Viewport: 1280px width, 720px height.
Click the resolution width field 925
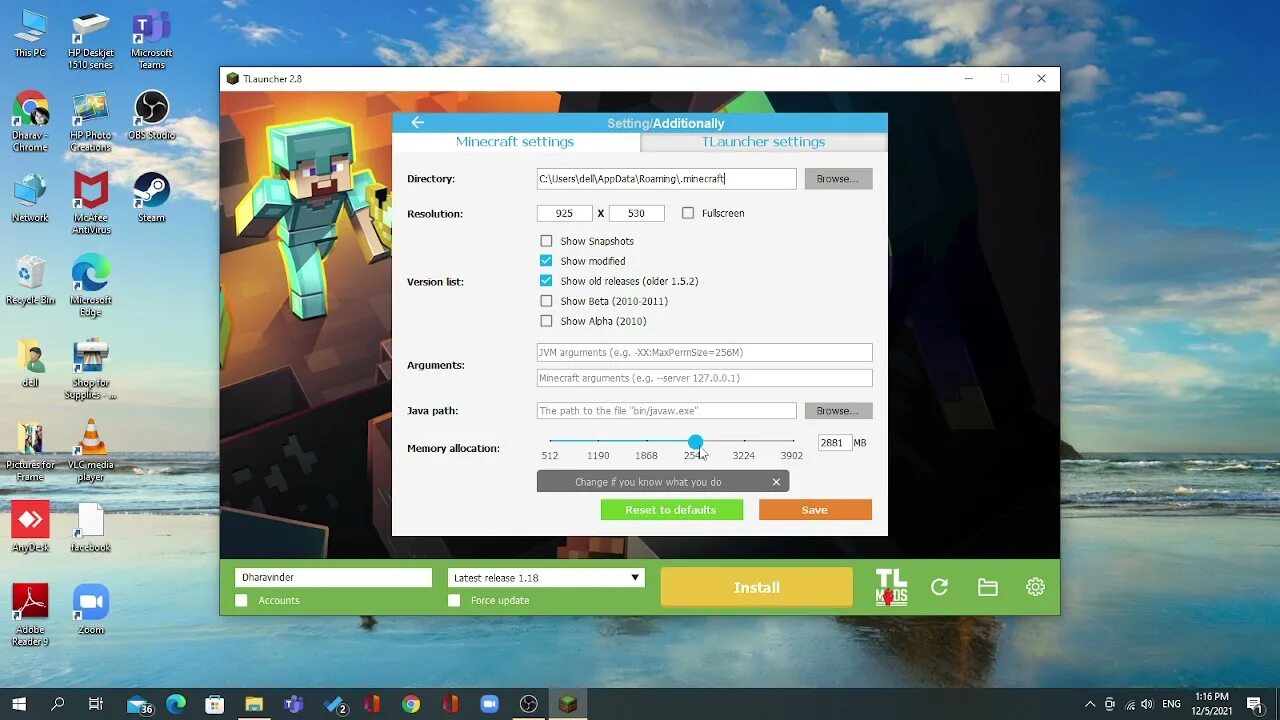[x=565, y=213]
